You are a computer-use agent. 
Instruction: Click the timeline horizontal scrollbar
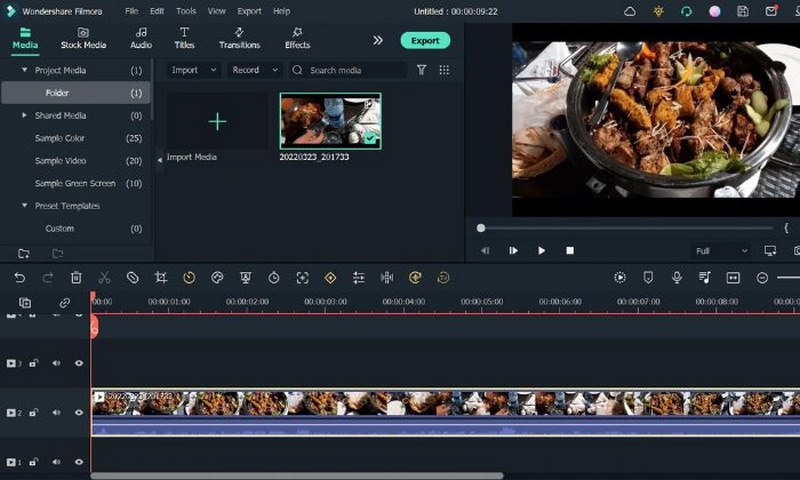click(297, 475)
